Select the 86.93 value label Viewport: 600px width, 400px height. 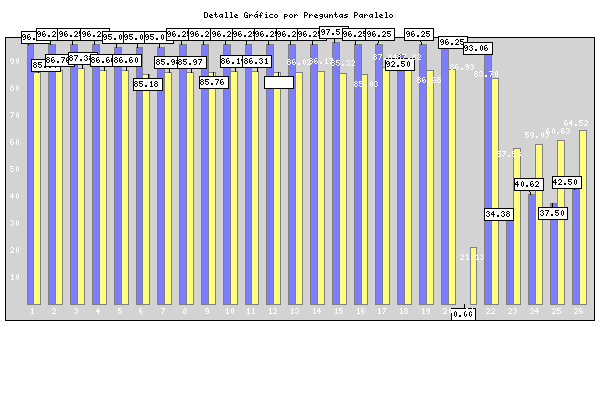click(462, 67)
